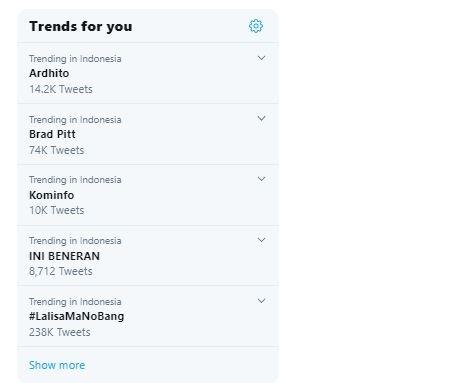
Task: Click the 10K Tweets count
Action: (56, 210)
